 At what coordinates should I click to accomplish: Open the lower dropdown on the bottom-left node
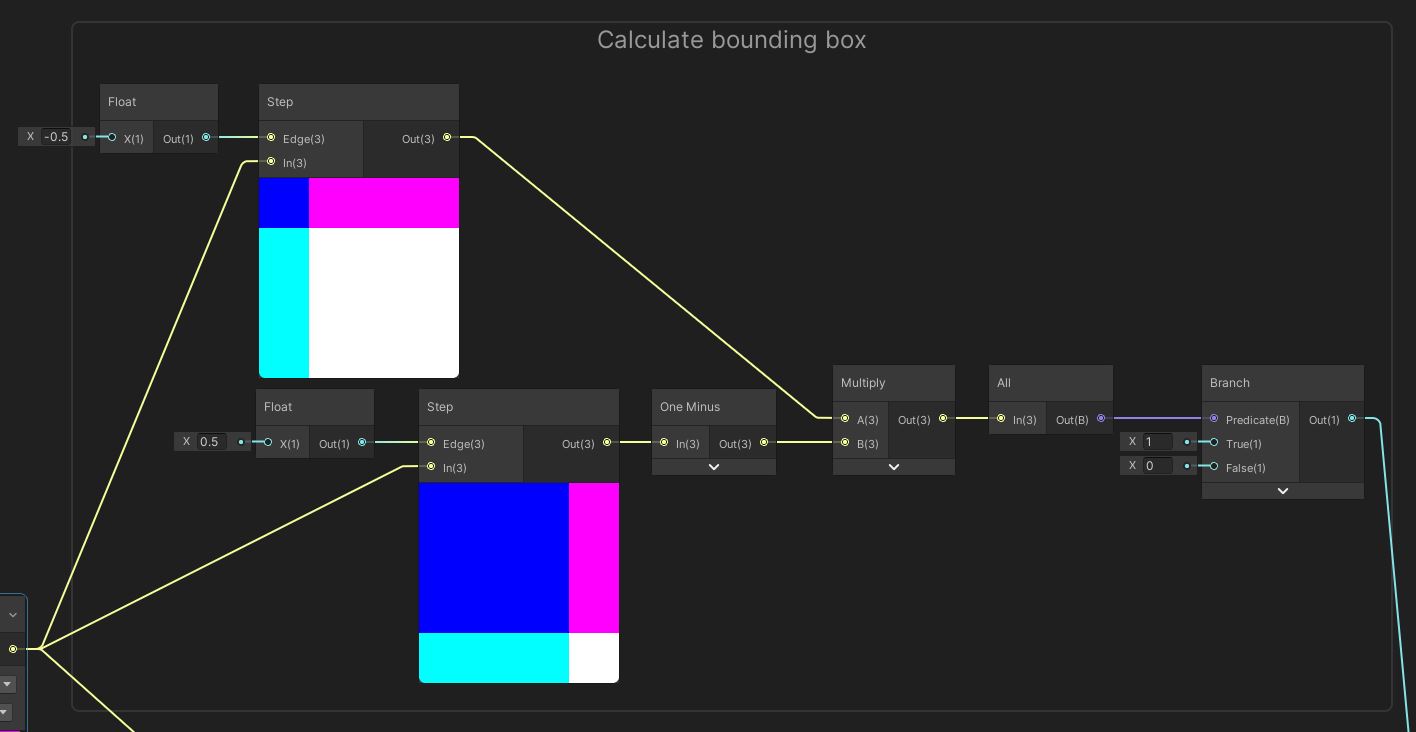pyautogui.click(x=7, y=713)
